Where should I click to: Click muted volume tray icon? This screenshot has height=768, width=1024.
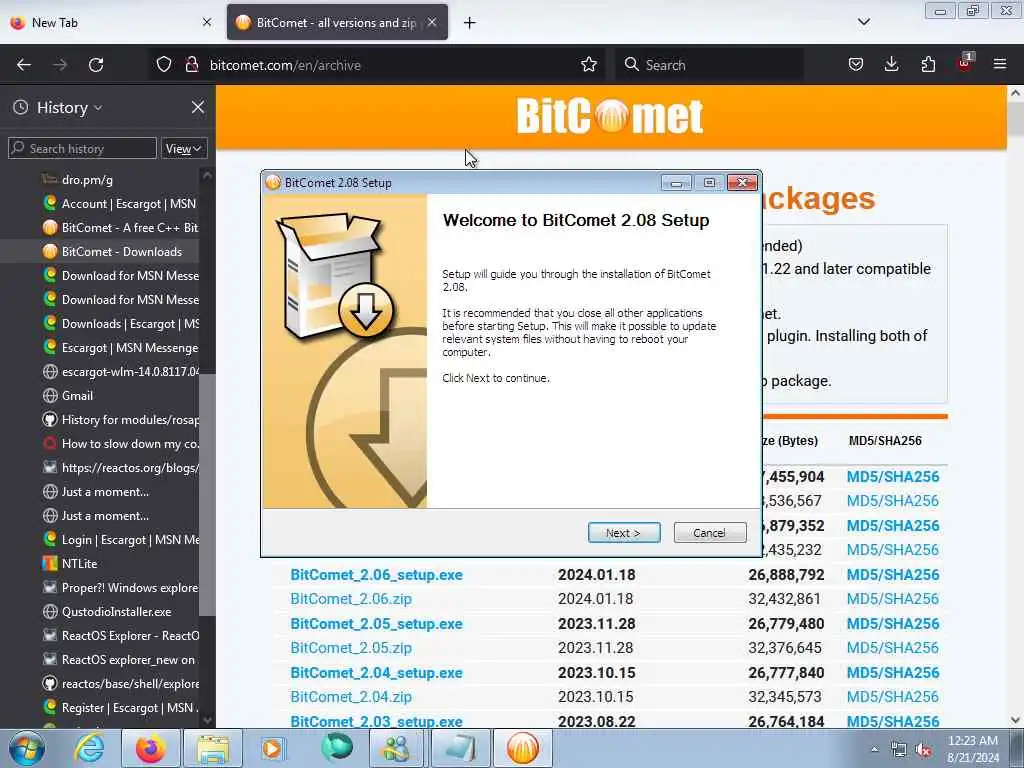(x=923, y=750)
